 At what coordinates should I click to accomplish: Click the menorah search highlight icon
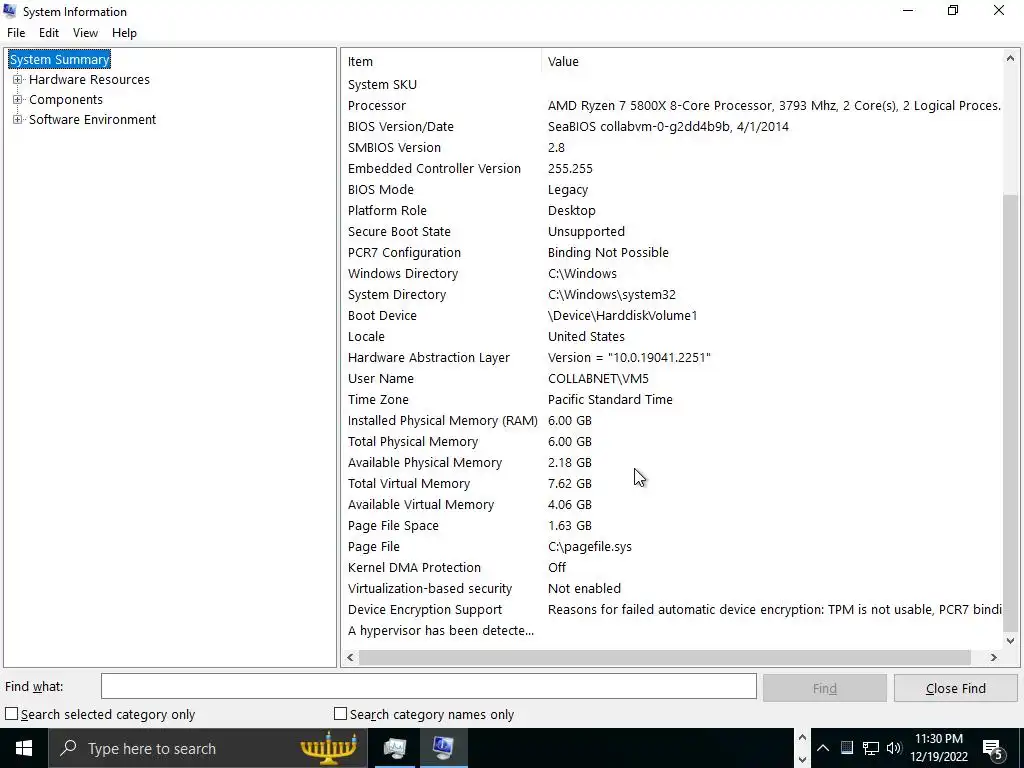(328, 748)
